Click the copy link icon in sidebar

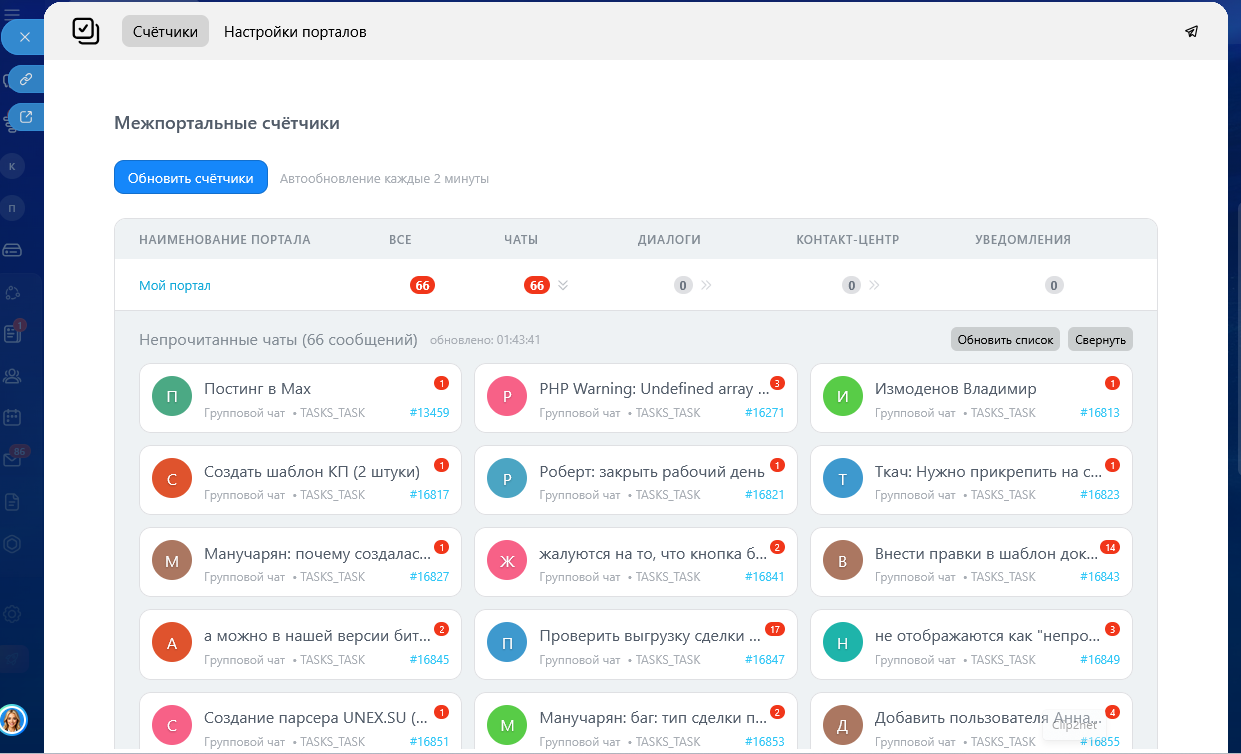(x=26, y=79)
